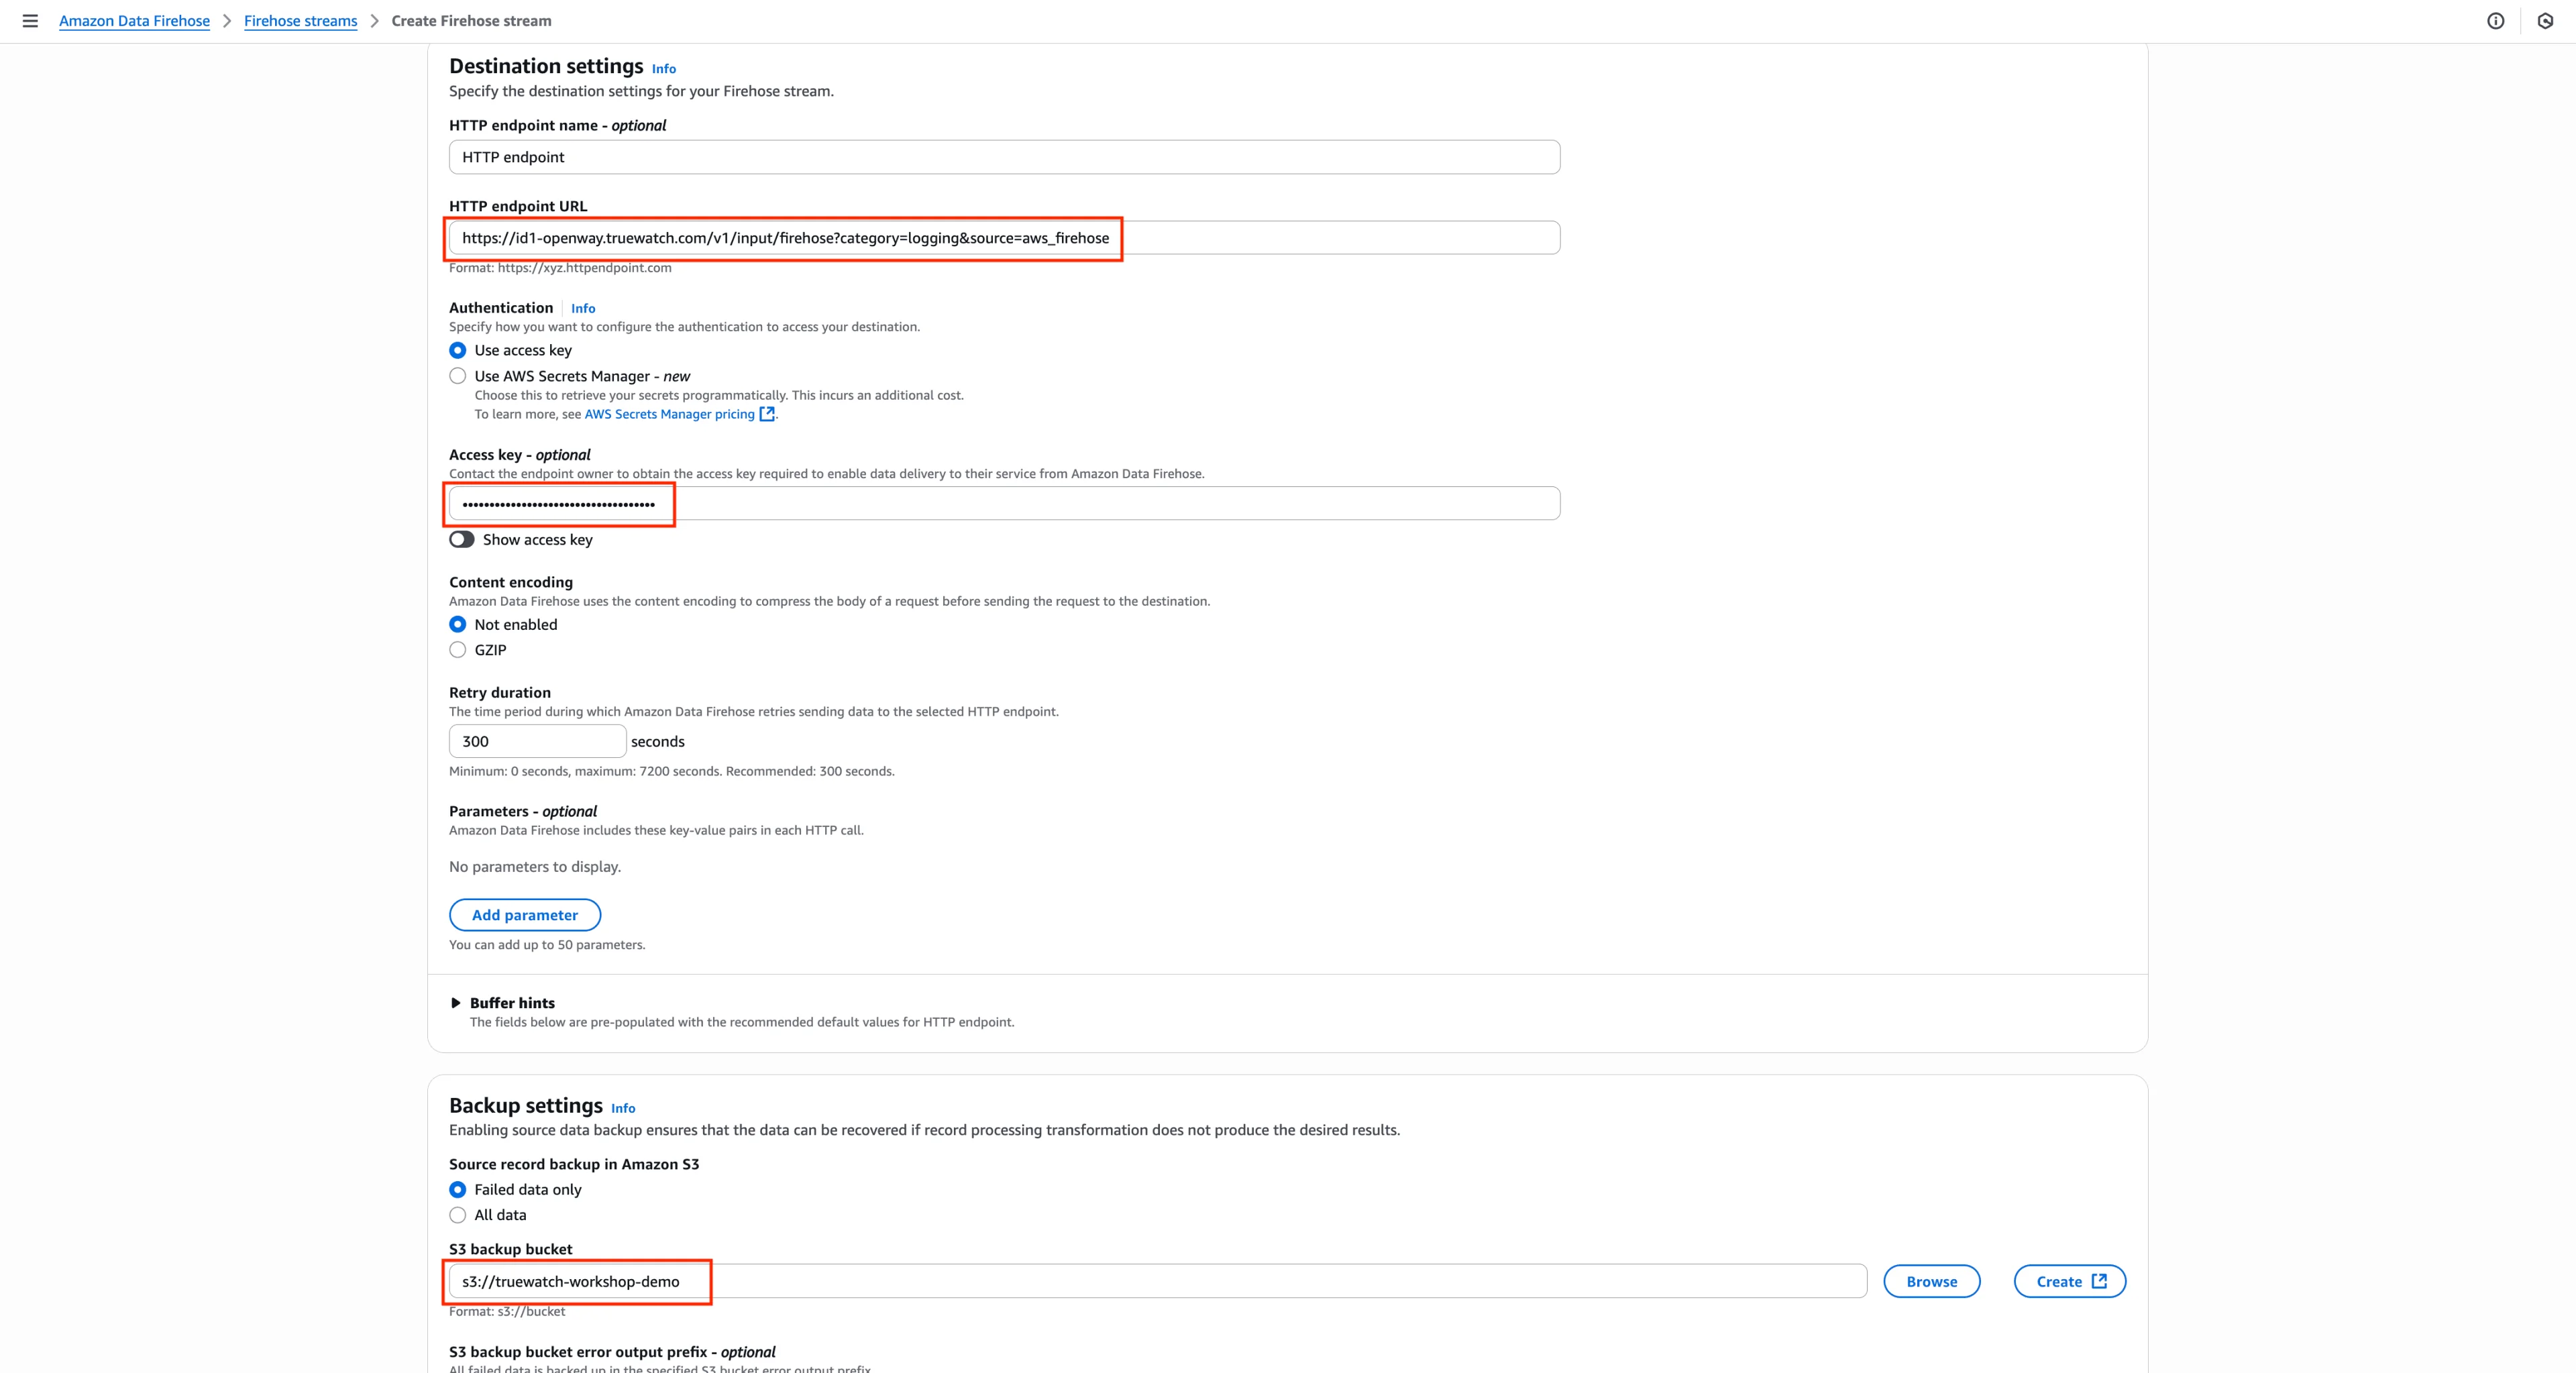Click the info circle icon in header
Image resolution: width=2576 pixels, height=1373 pixels.
pyautogui.click(x=2495, y=21)
